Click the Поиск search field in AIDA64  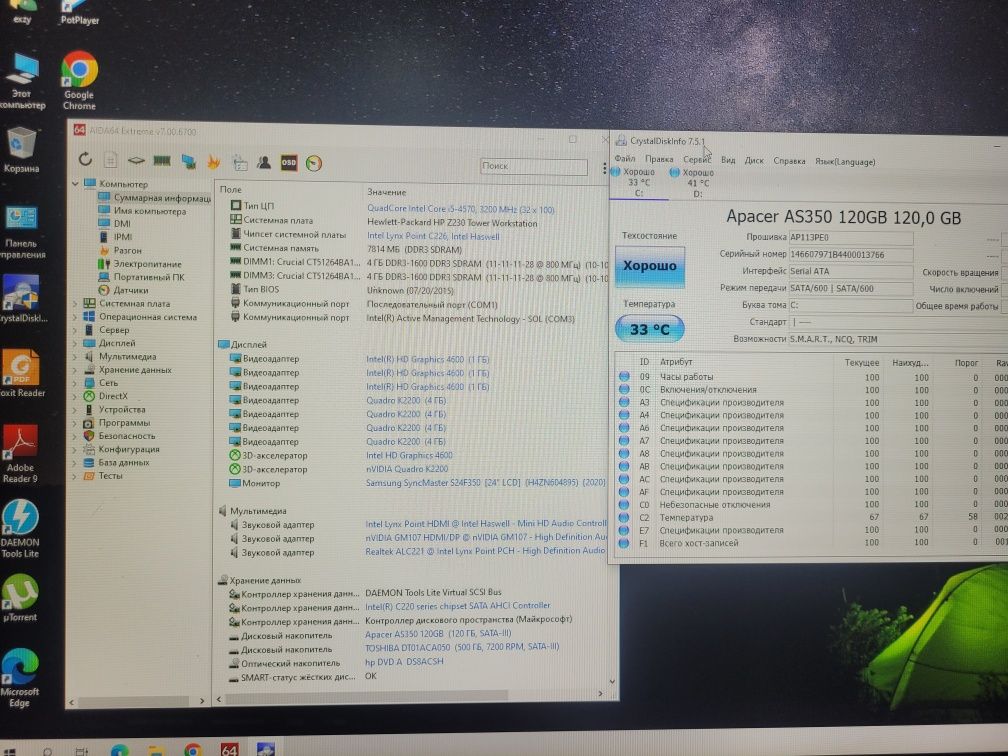[534, 166]
